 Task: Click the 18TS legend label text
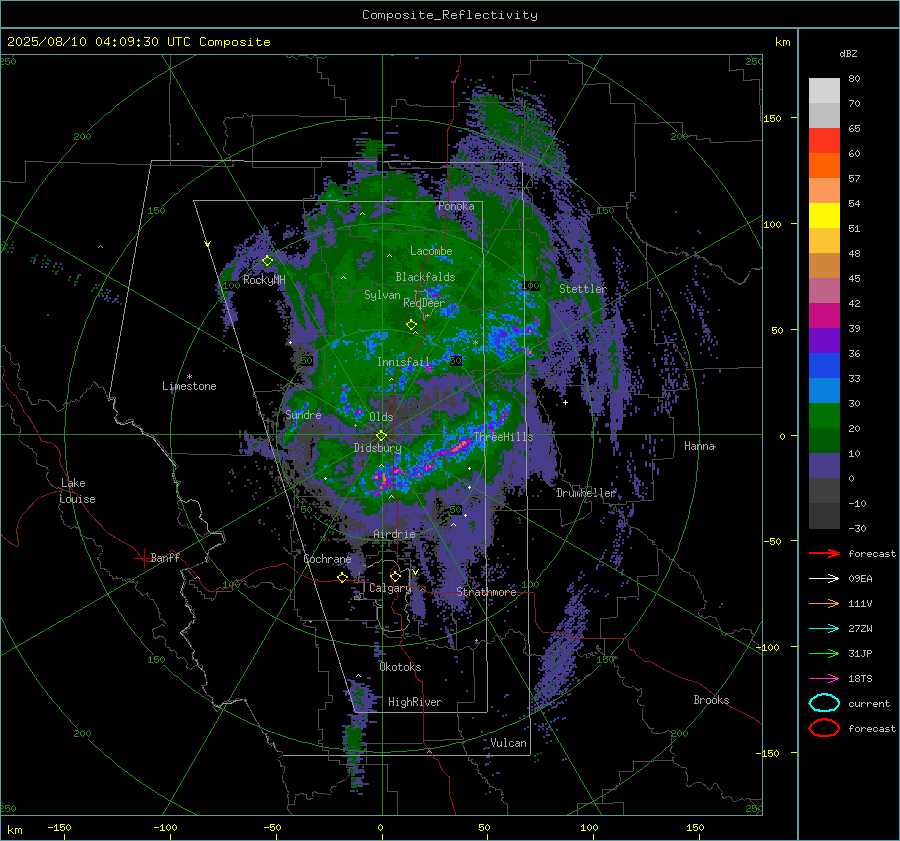pos(860,679)
